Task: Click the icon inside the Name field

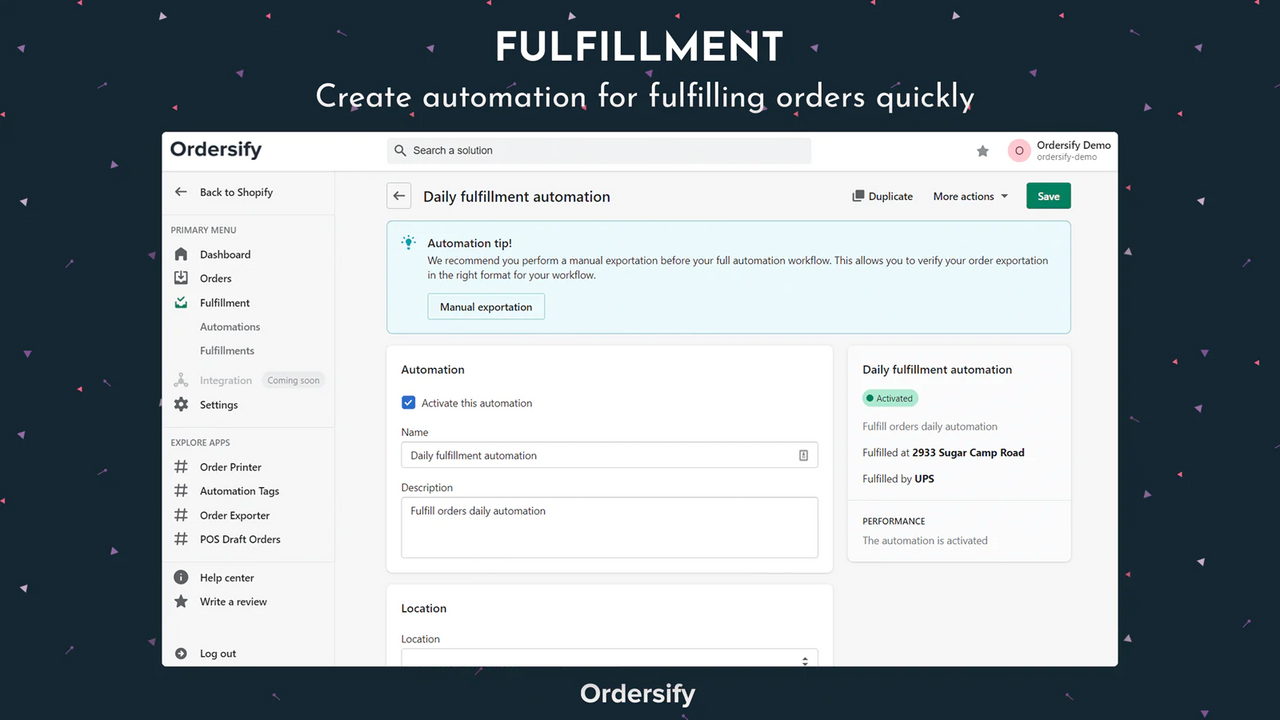Action: (803, 455)
